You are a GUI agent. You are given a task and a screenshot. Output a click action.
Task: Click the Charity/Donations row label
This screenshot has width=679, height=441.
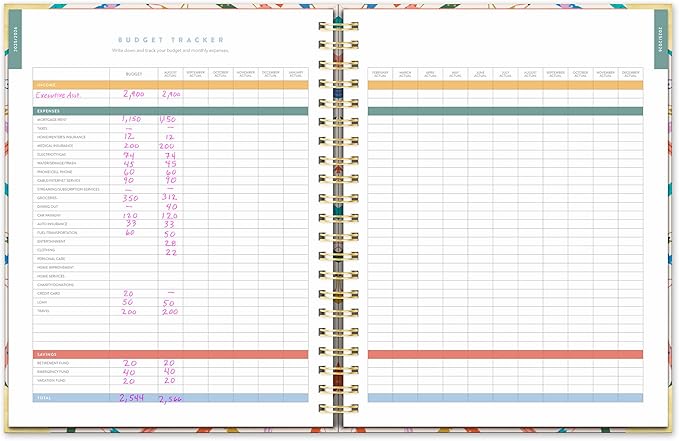(x=55, y=285)
